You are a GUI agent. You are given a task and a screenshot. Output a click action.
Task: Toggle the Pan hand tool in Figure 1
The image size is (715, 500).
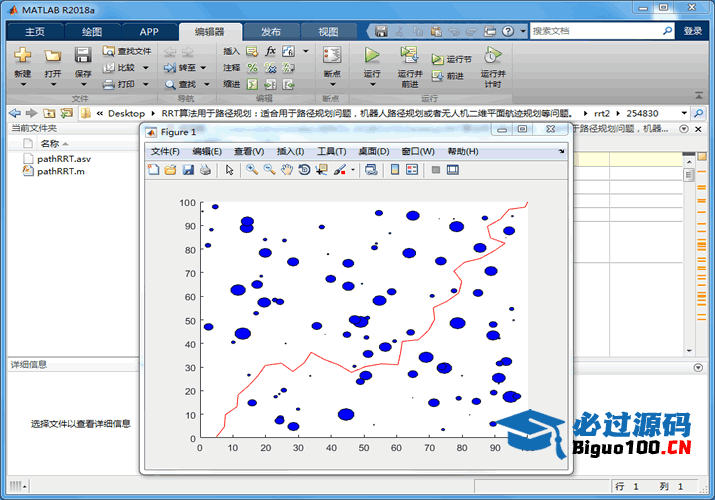(x=287, y=170)
